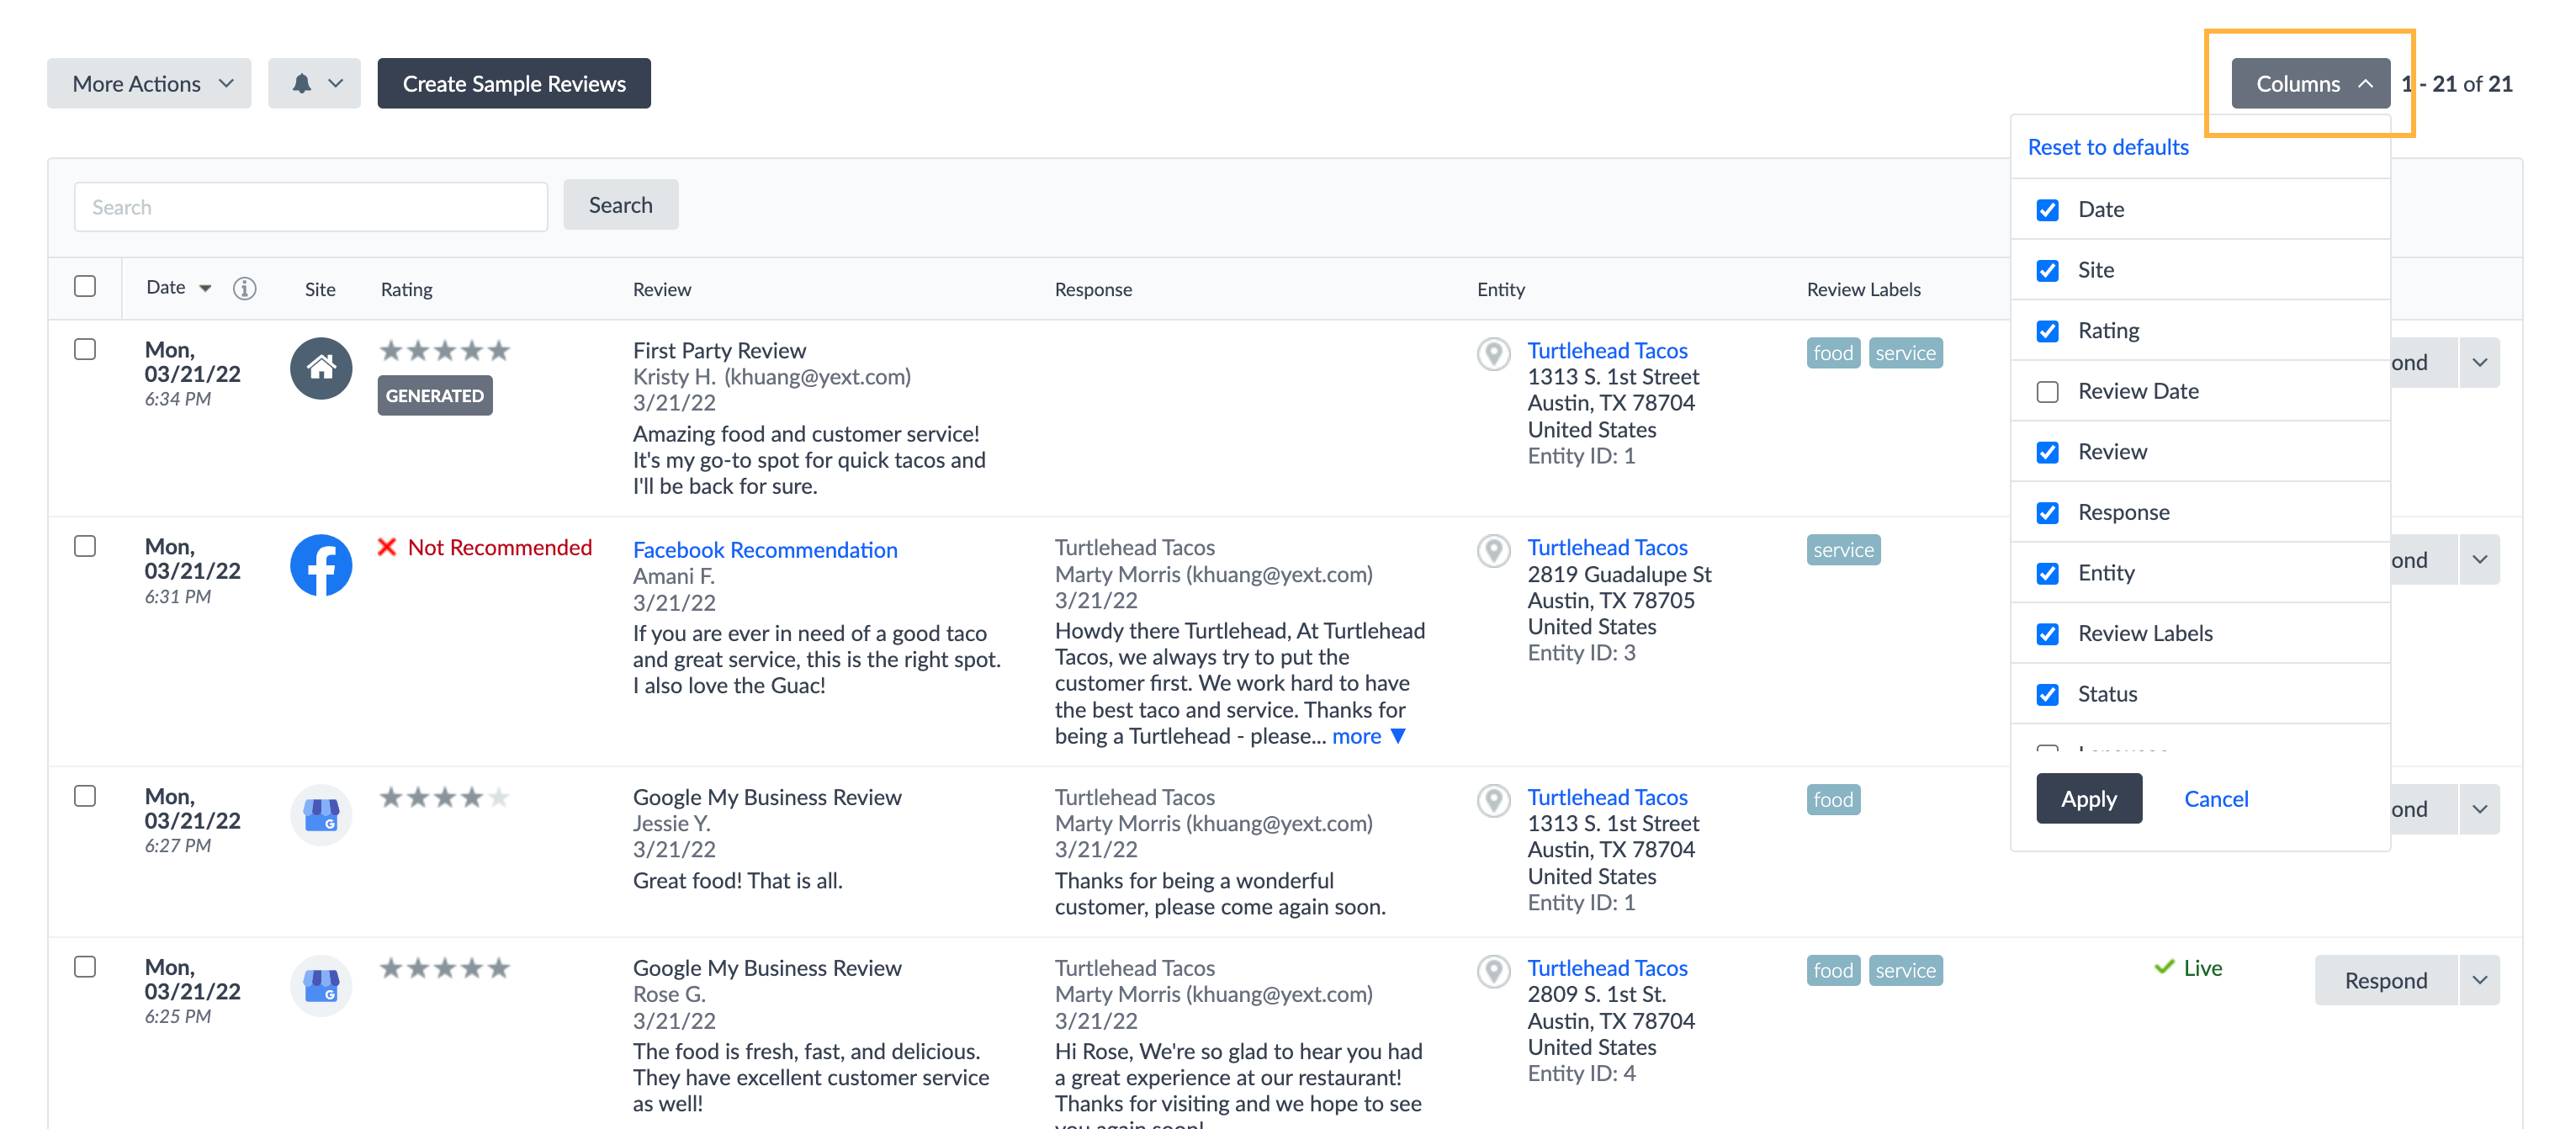Screen dimensions: 2576x1129
Task: Select the Rose G. review row checkbox
Action: point(85,967)
